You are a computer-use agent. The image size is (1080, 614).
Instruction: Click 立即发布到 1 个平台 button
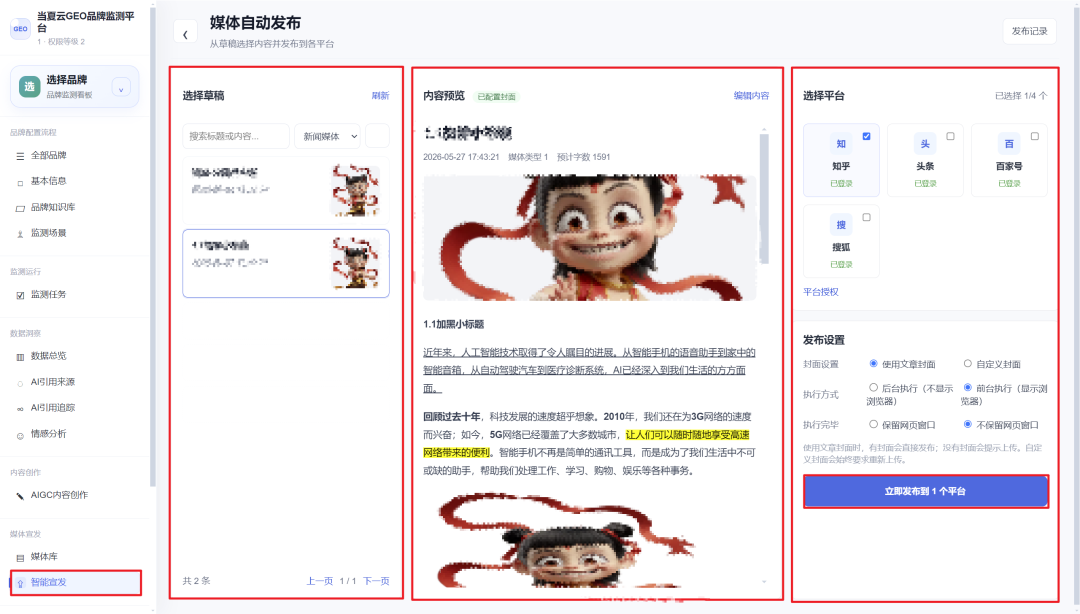926,491
